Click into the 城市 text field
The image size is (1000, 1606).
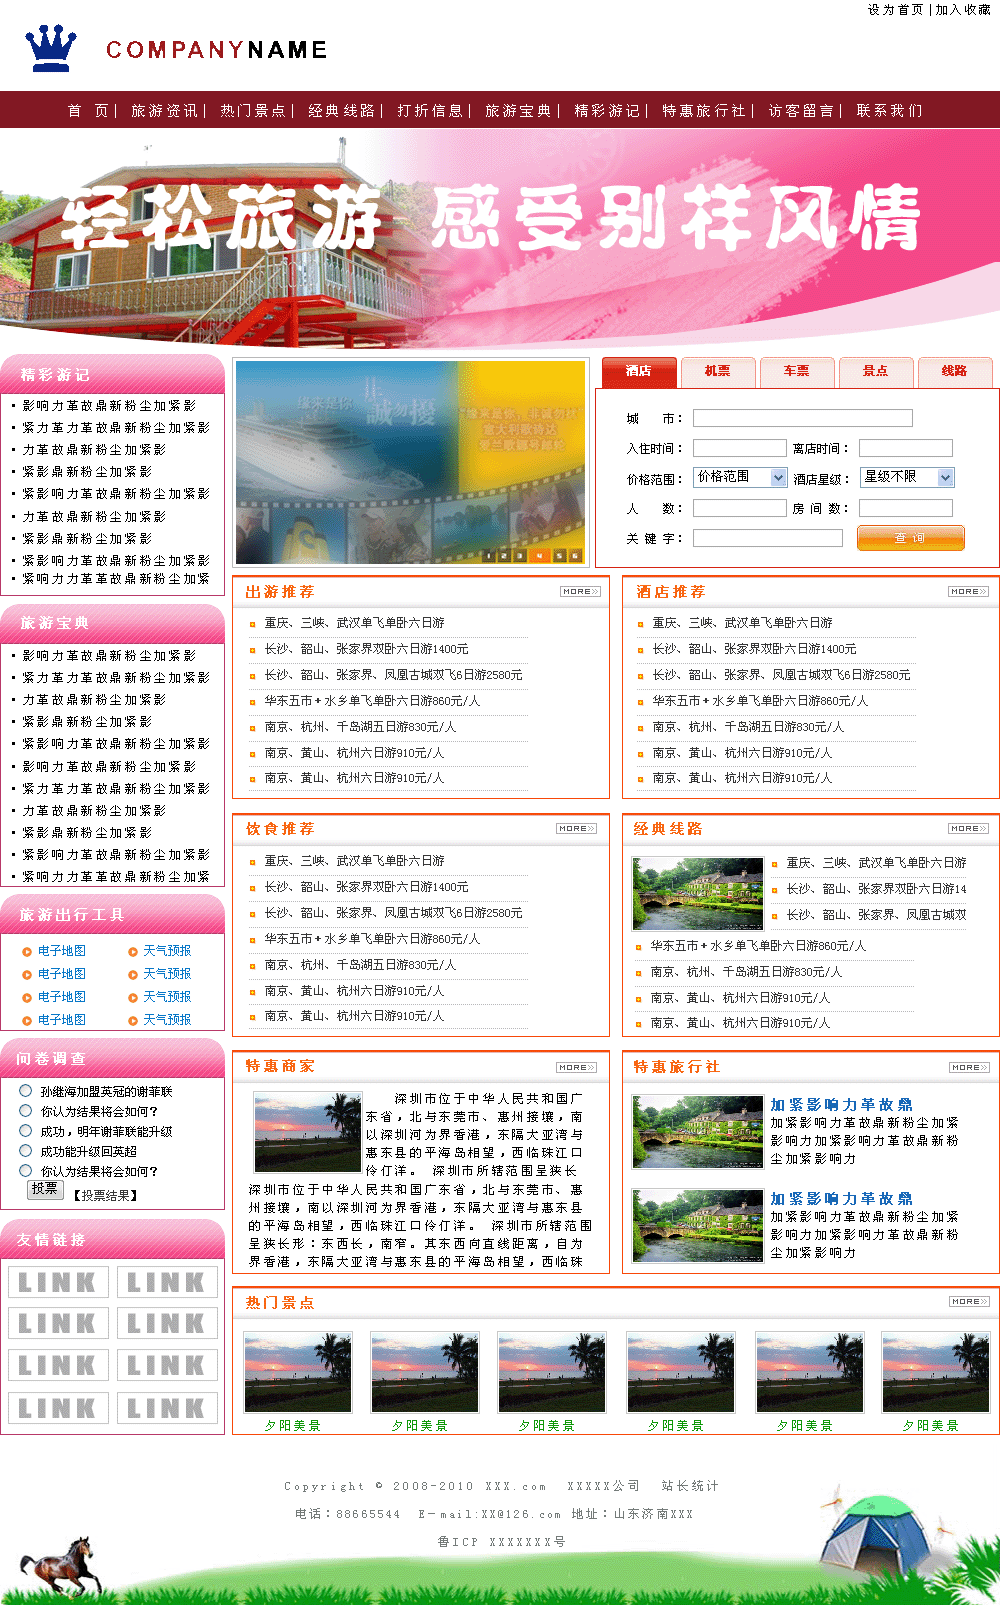coord(802,418)
